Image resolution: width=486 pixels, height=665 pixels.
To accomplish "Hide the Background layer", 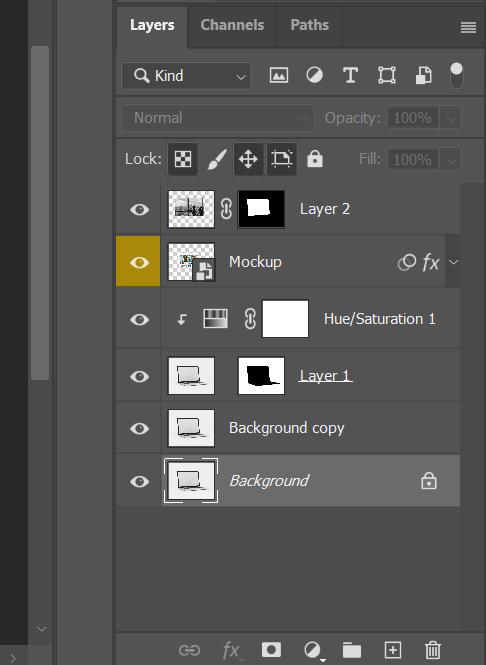I will point(140,481).
